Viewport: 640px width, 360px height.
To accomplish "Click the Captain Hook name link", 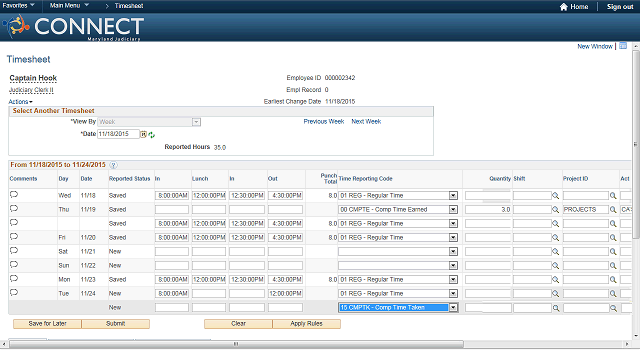I will [x=33, y=78].
